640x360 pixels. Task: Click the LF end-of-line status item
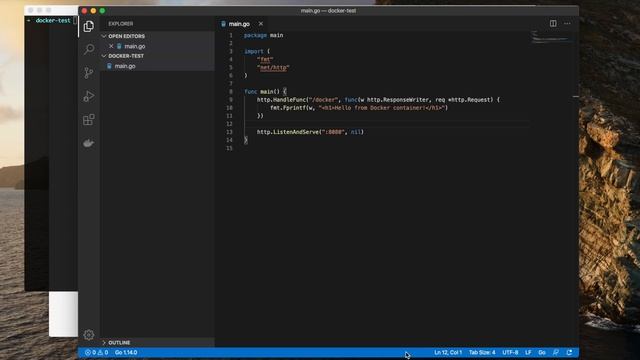click(x=528, y=352)
